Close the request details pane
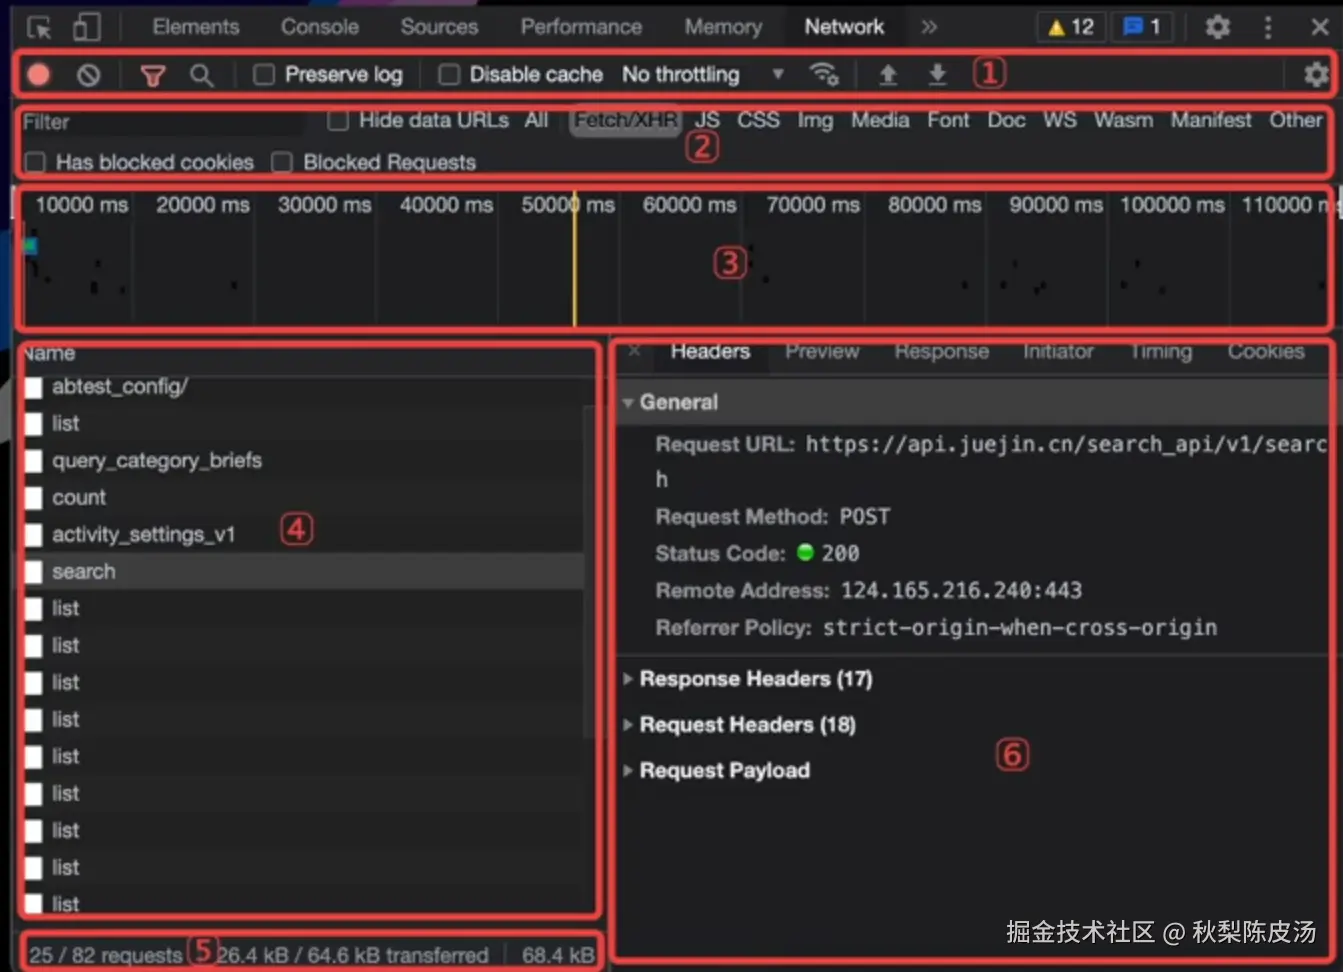The height and width of the screenshot is (972, 1343). [x=634, y=351]
